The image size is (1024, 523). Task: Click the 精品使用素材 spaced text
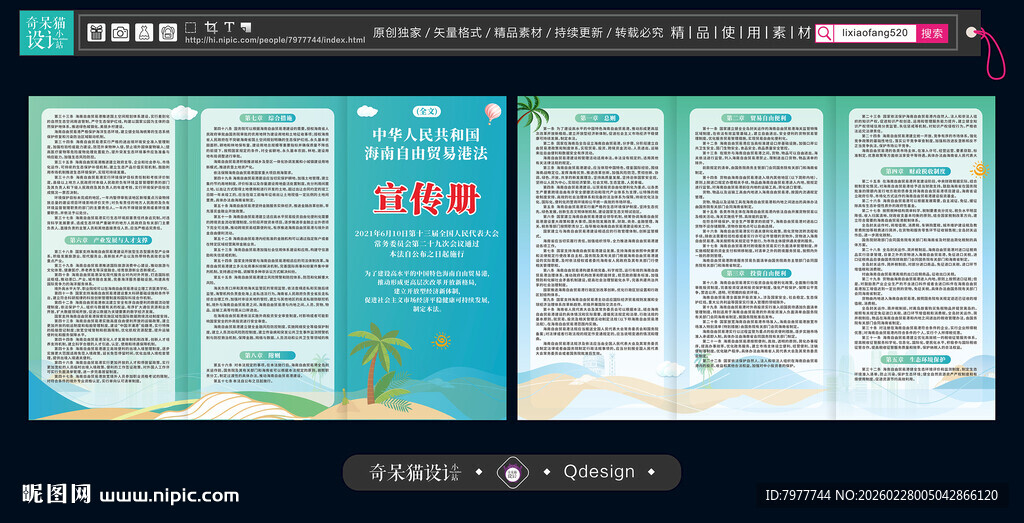tap(741, 33)
